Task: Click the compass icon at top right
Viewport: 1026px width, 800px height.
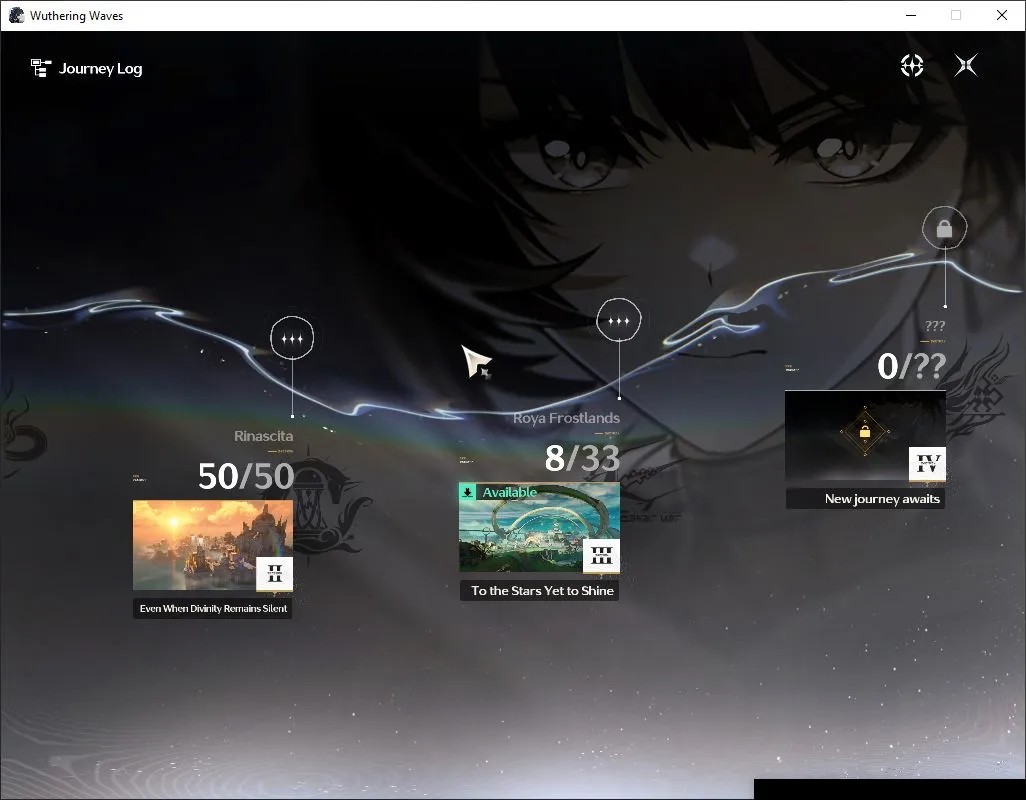Action: (x=911, y=65)
